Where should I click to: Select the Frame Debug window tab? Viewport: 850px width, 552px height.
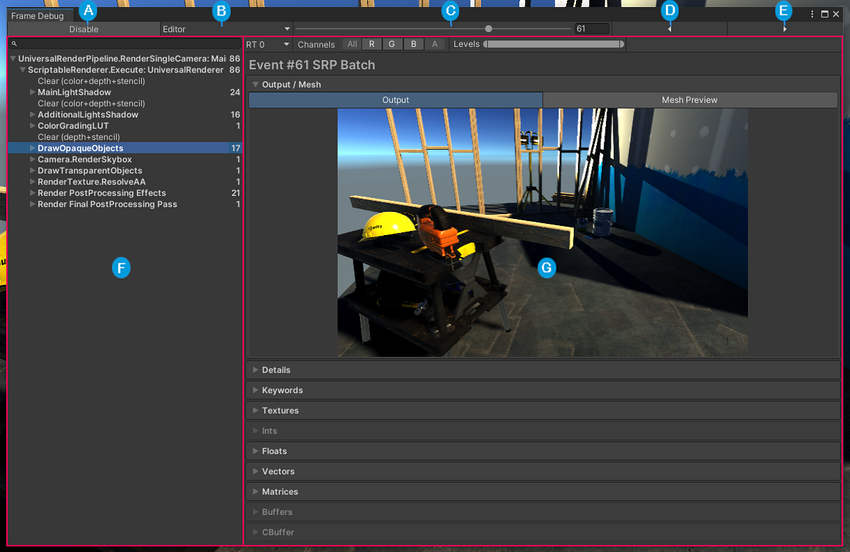35,16
